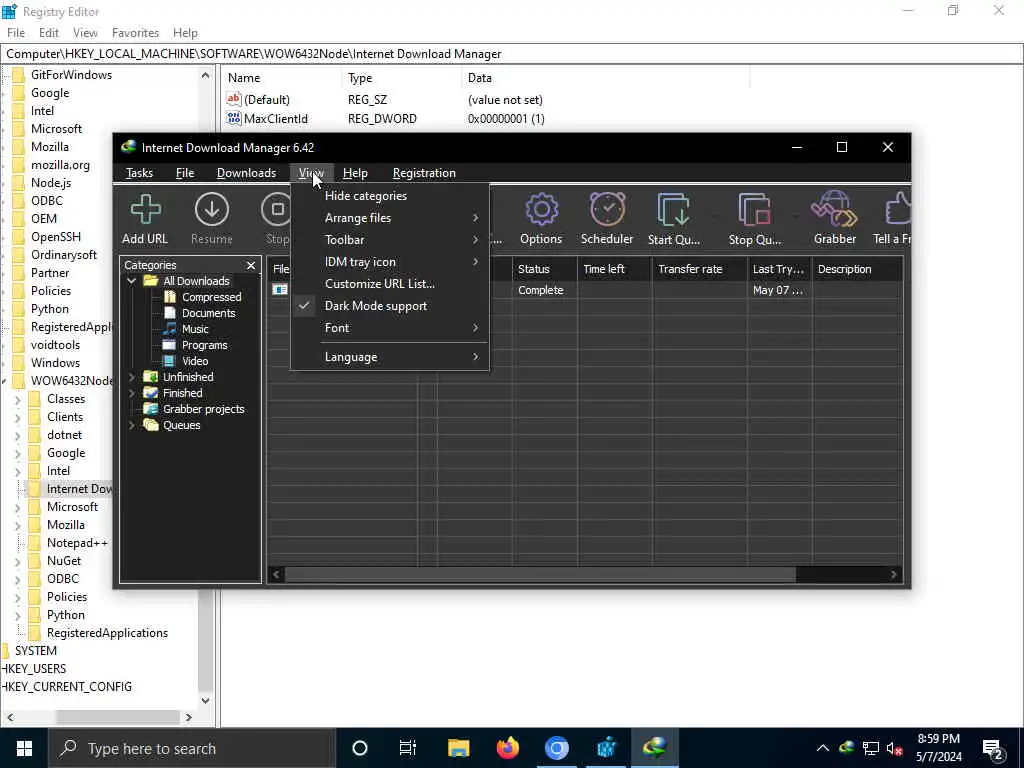
Task: Select the RegisteredApplications registry key
Action: [x=107, y=633]
